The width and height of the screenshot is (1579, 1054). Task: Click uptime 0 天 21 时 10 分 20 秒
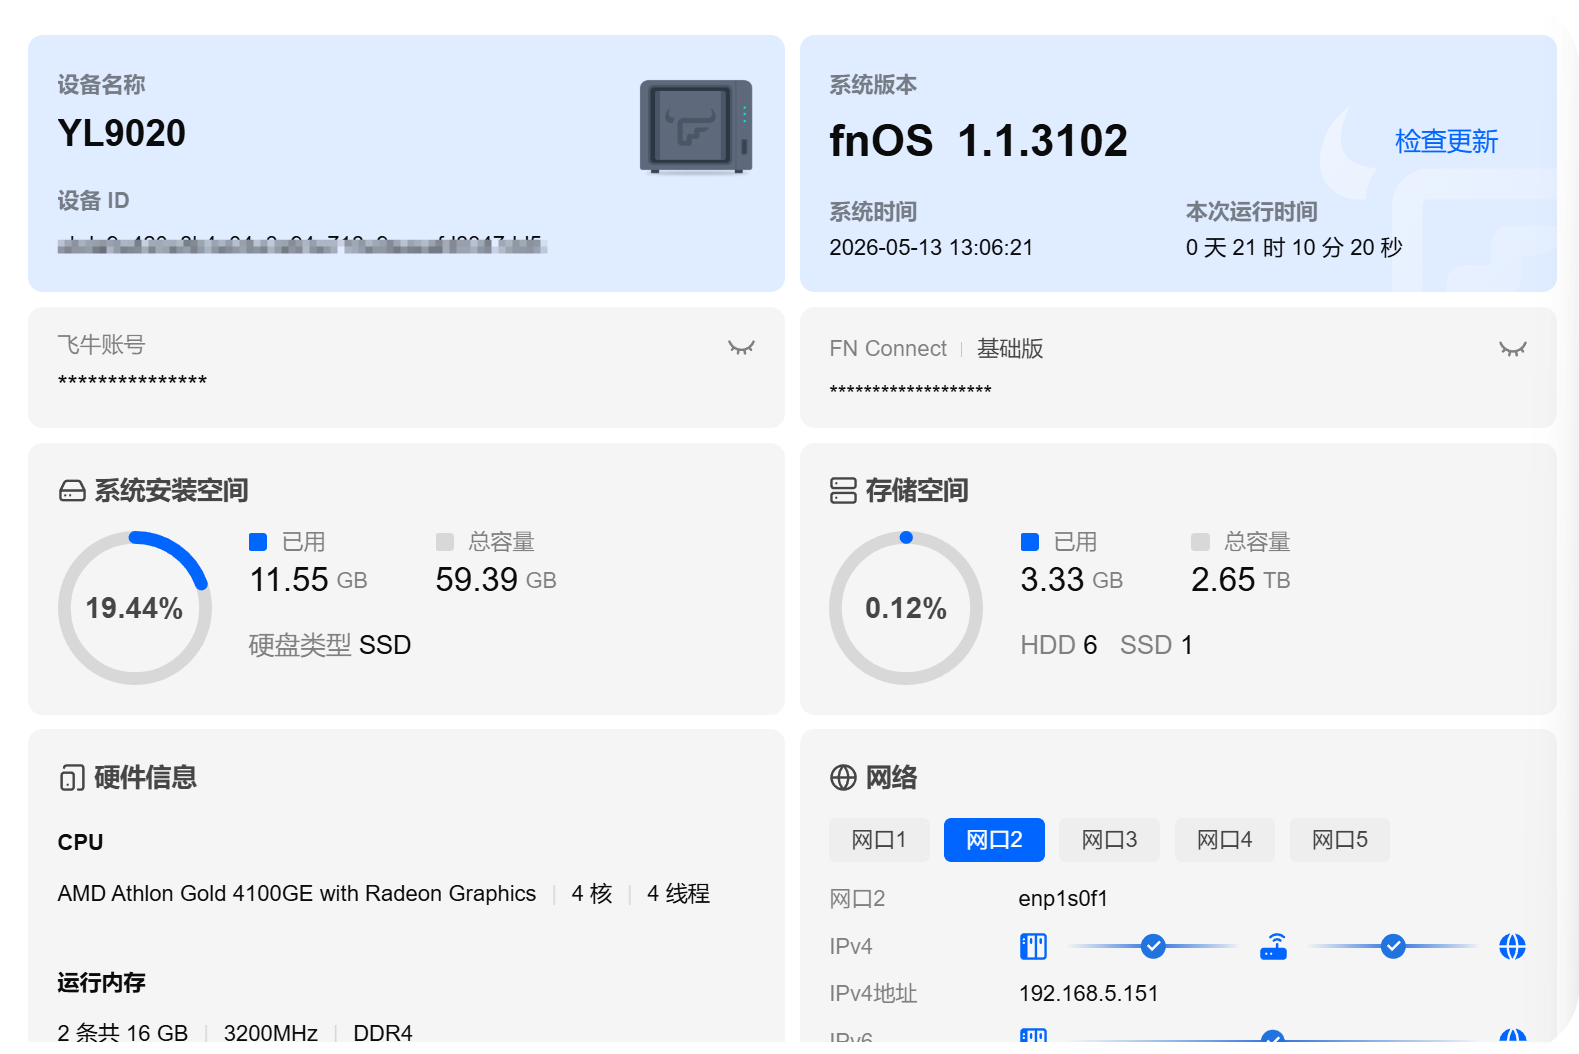coord(1294,248)
